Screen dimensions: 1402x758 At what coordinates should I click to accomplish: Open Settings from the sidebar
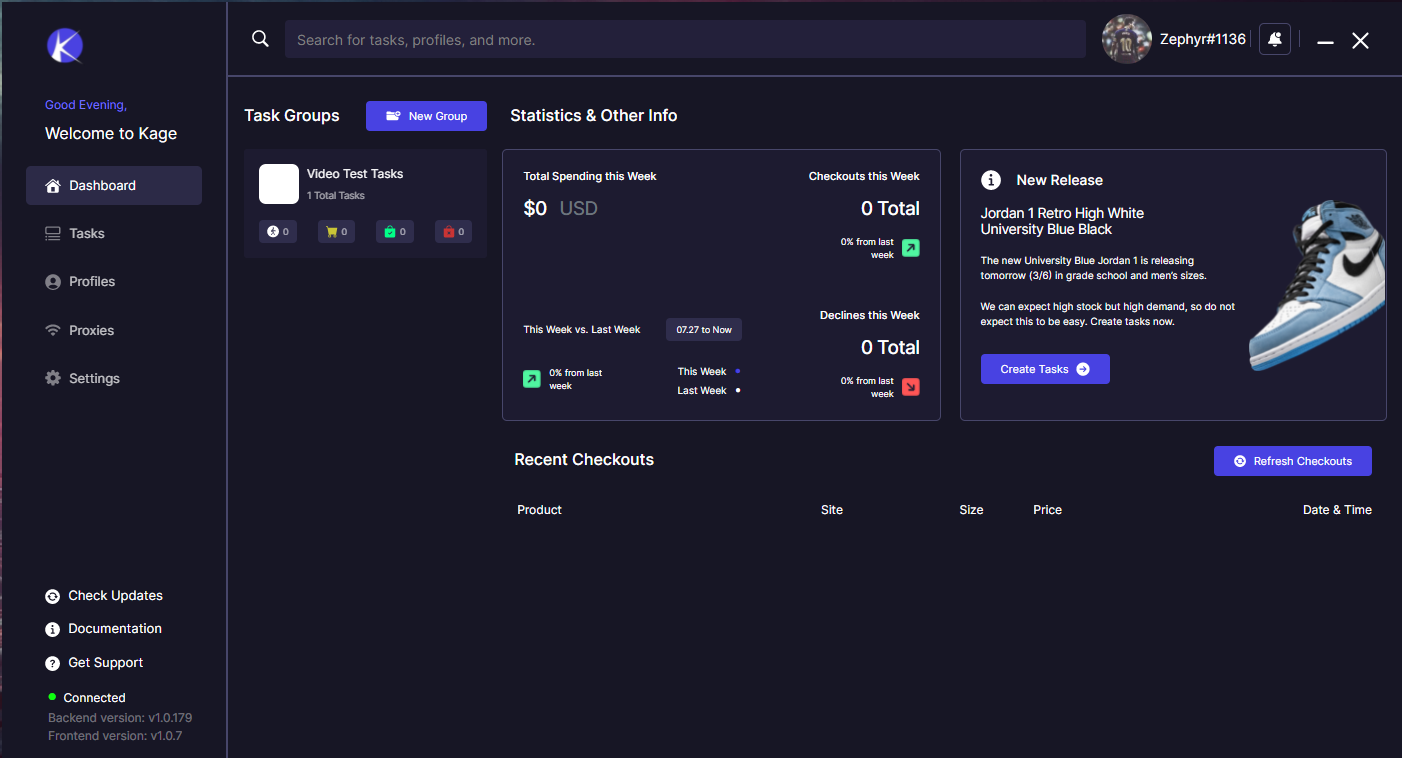pyautogui.click(x=94, y=379)
